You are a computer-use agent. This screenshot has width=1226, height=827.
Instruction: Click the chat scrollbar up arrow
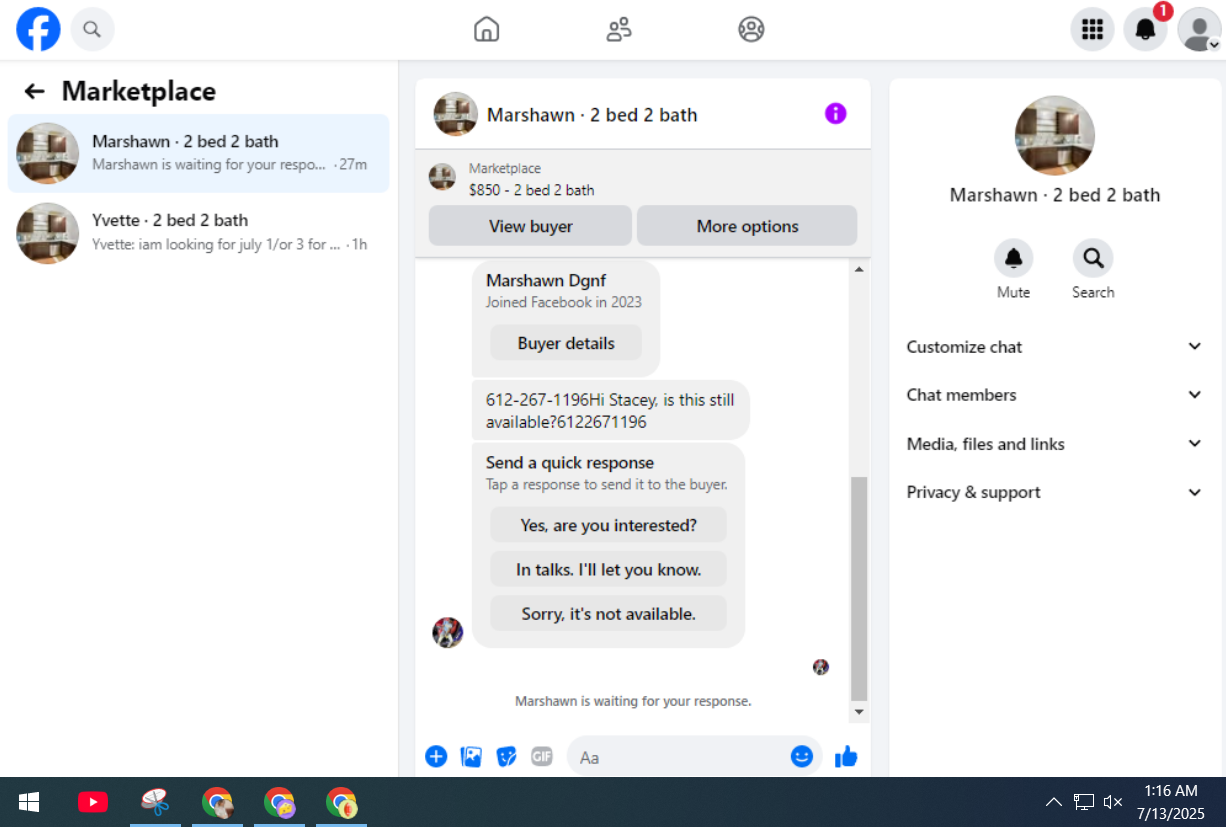[x=858, y=268]
